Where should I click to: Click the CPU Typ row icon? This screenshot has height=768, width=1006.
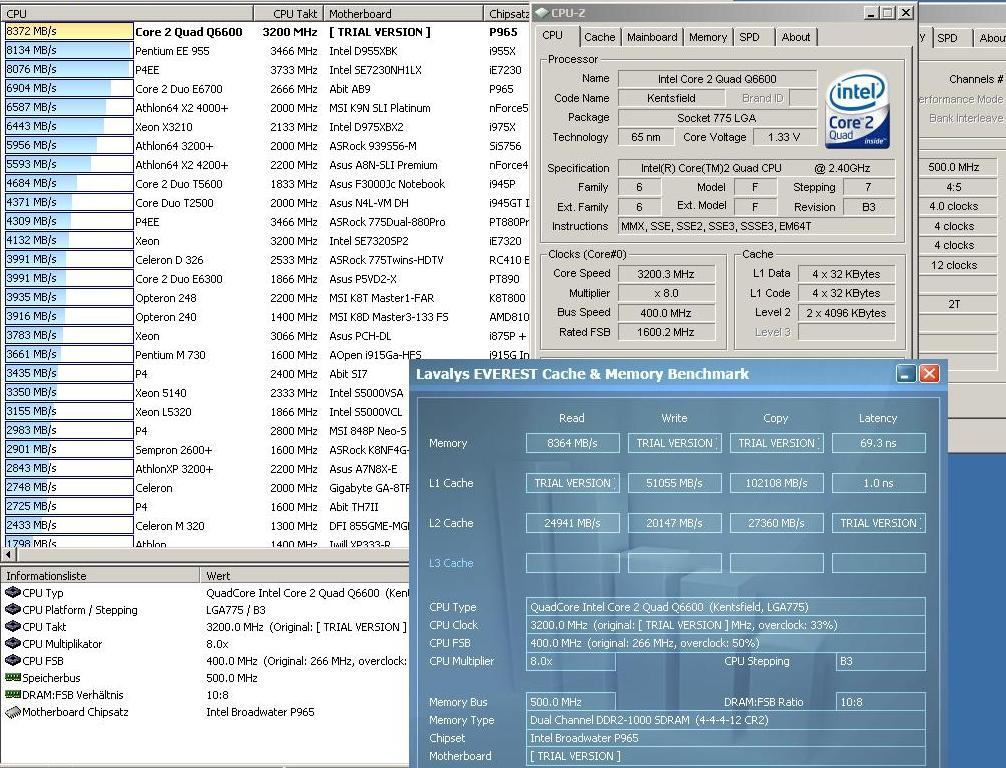point(12,593)
